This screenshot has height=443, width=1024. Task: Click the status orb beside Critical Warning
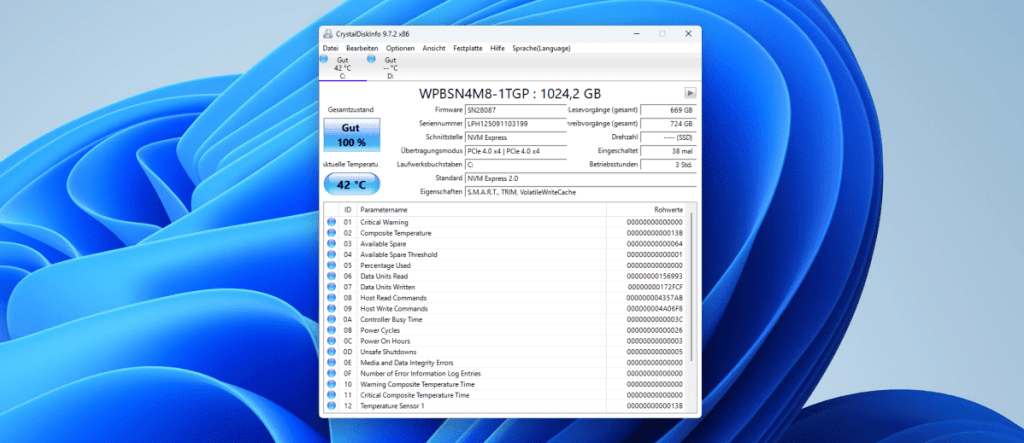332,222
